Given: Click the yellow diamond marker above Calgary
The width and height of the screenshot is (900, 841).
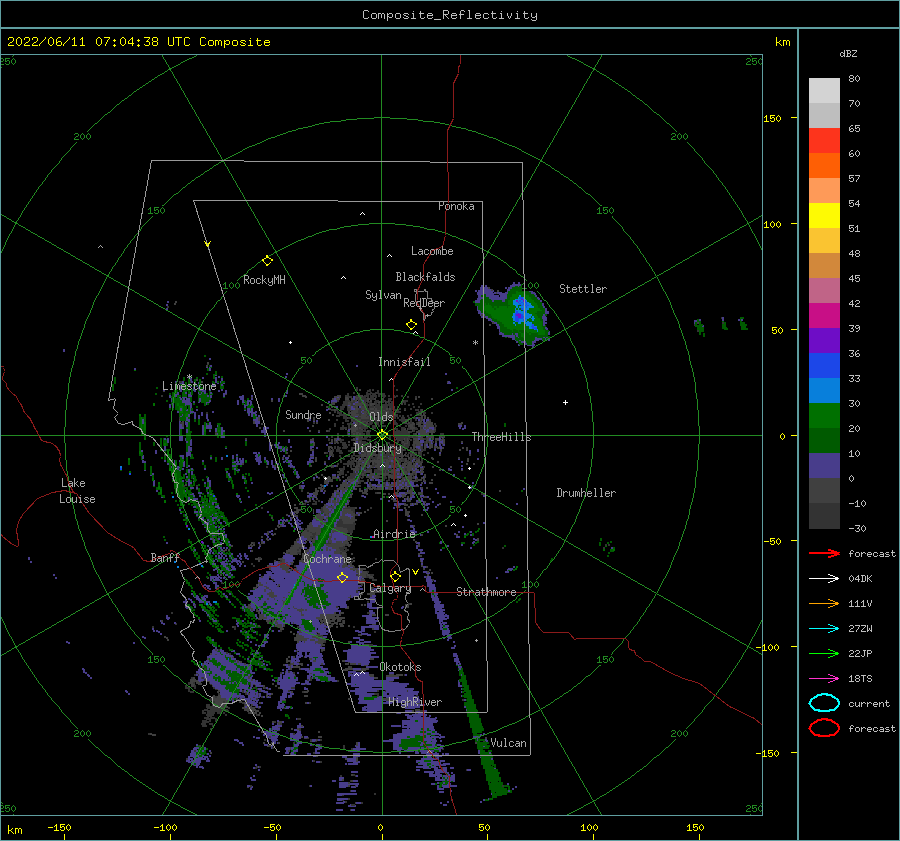Looking at the screenshot, I should click(395, 576).
